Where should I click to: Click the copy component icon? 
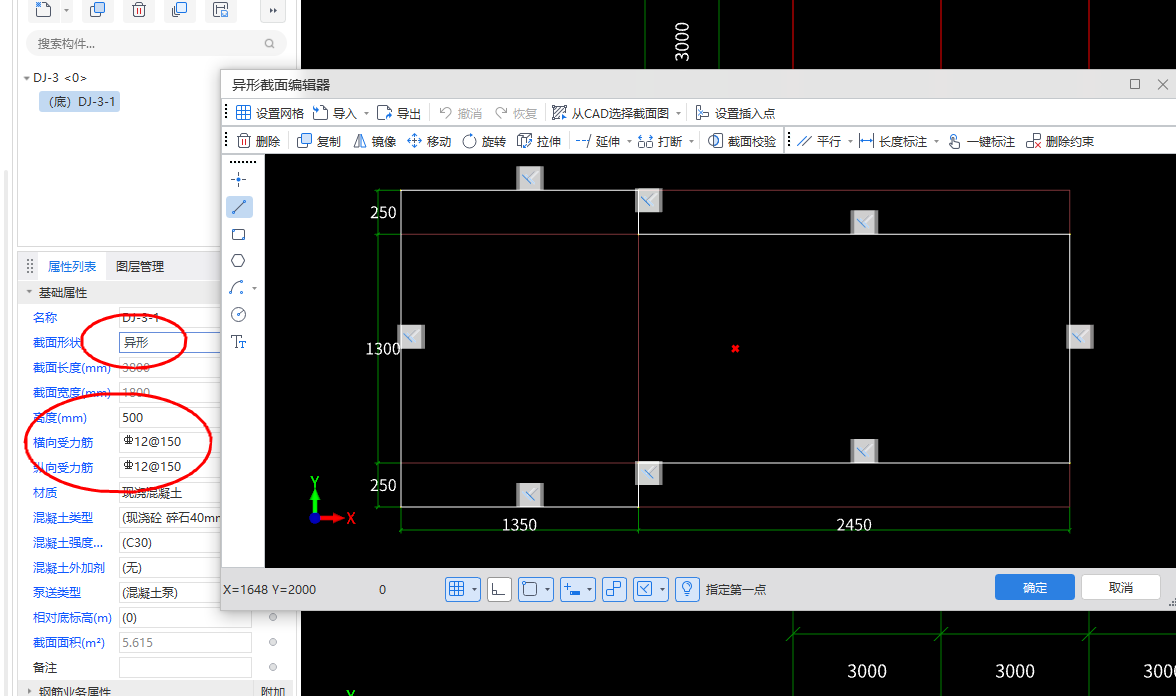point(98,10)
